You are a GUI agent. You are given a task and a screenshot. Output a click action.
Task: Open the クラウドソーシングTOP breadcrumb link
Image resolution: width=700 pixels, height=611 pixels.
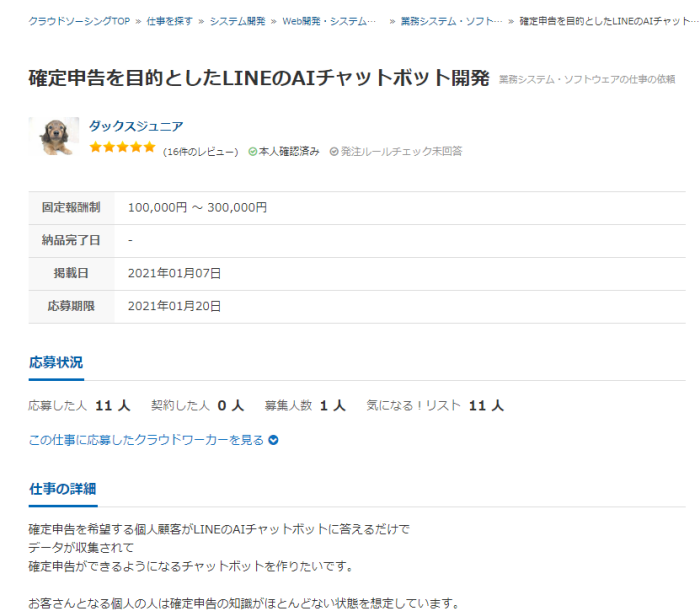click(79, 21)
